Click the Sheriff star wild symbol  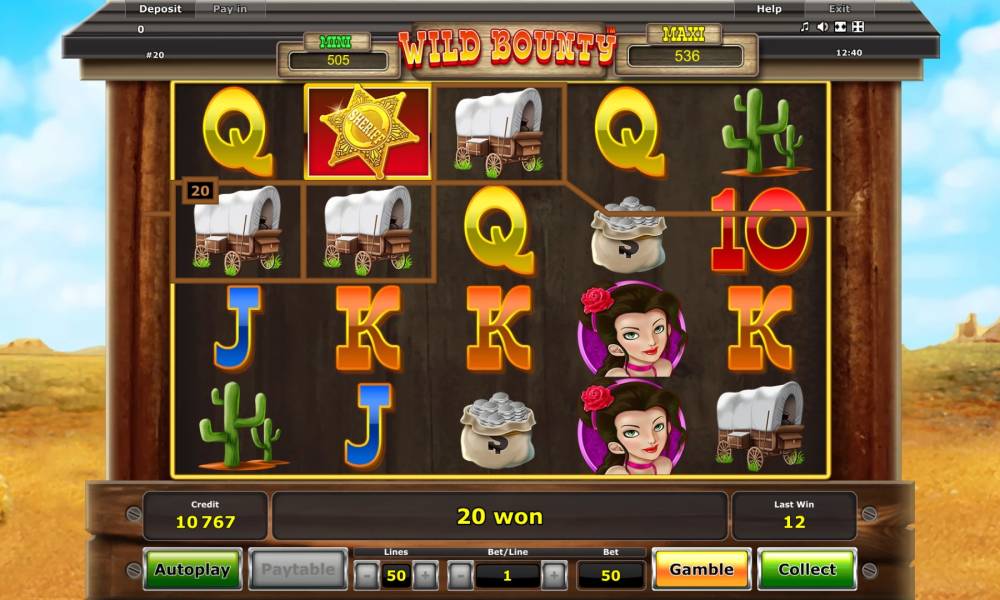point(368,132)
